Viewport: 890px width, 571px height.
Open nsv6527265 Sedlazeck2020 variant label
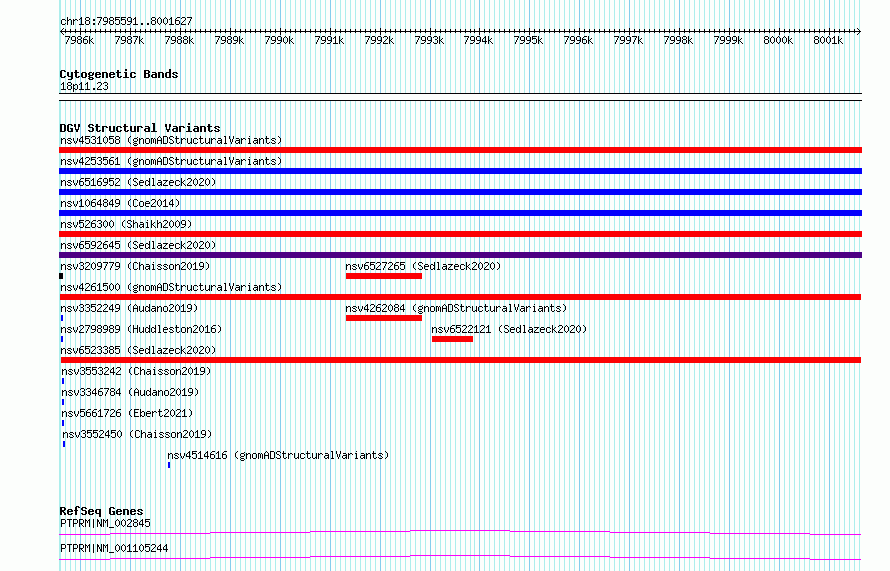423,266
